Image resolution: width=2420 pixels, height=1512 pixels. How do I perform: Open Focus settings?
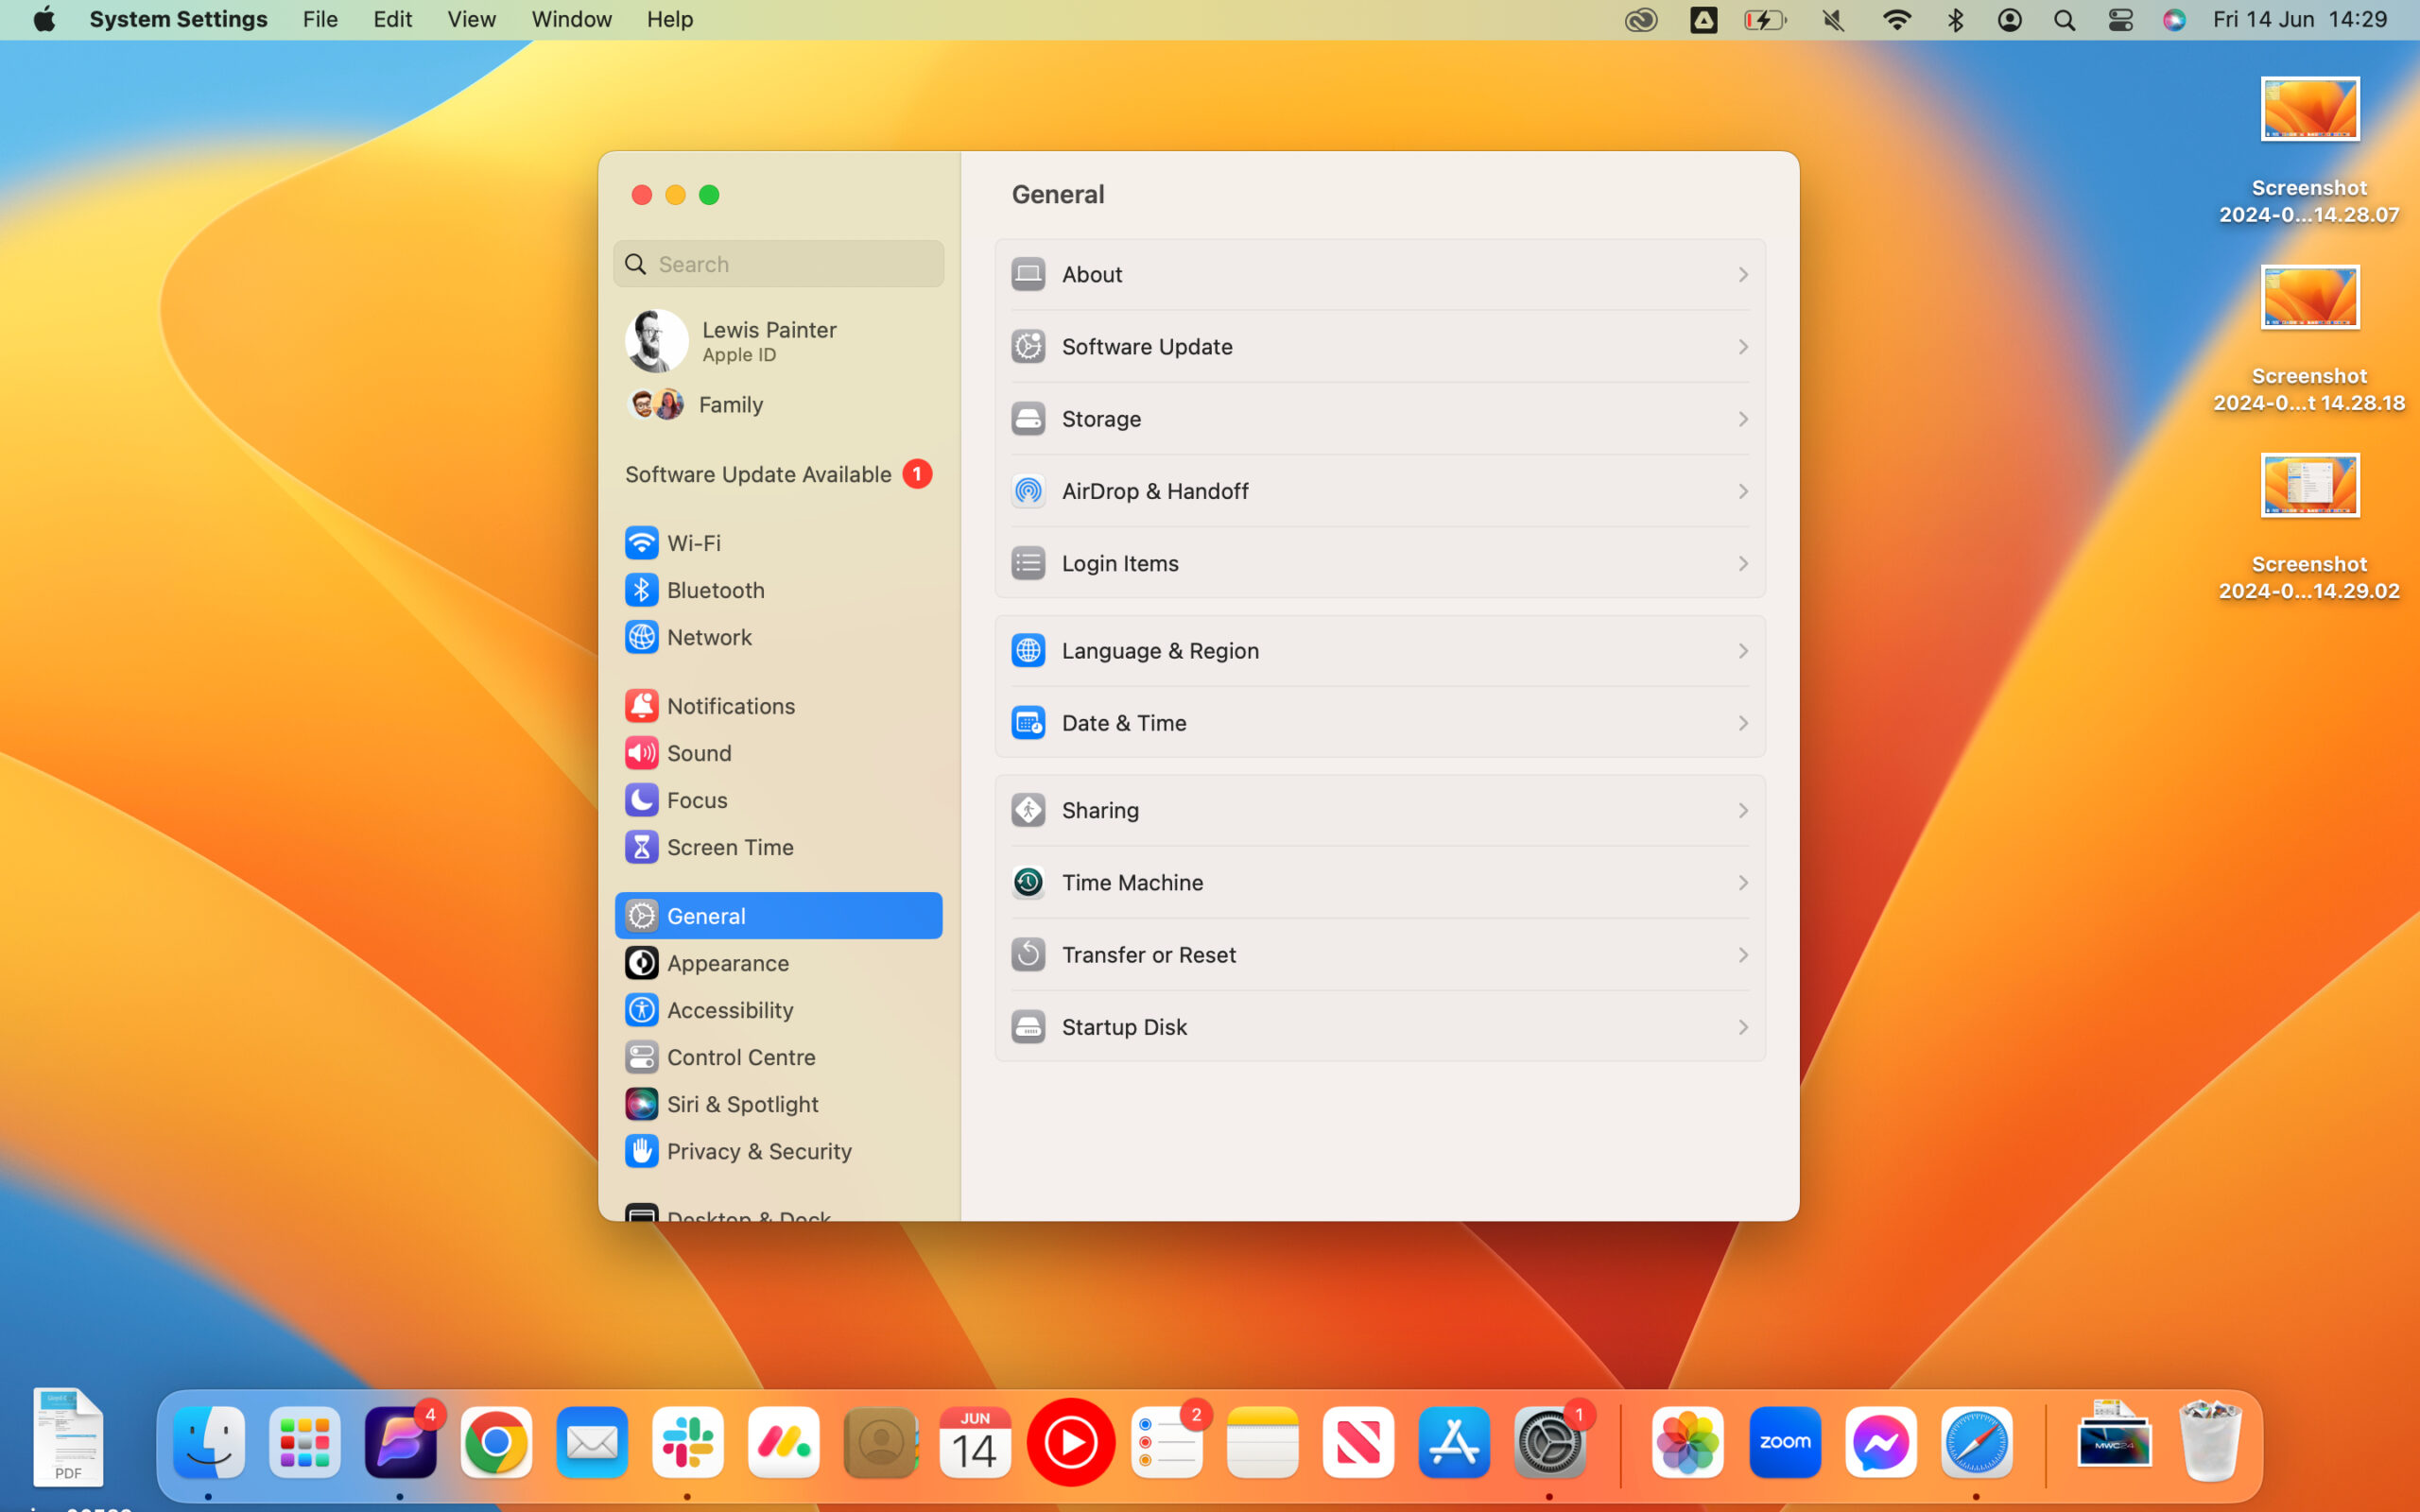tap(697, 799)
